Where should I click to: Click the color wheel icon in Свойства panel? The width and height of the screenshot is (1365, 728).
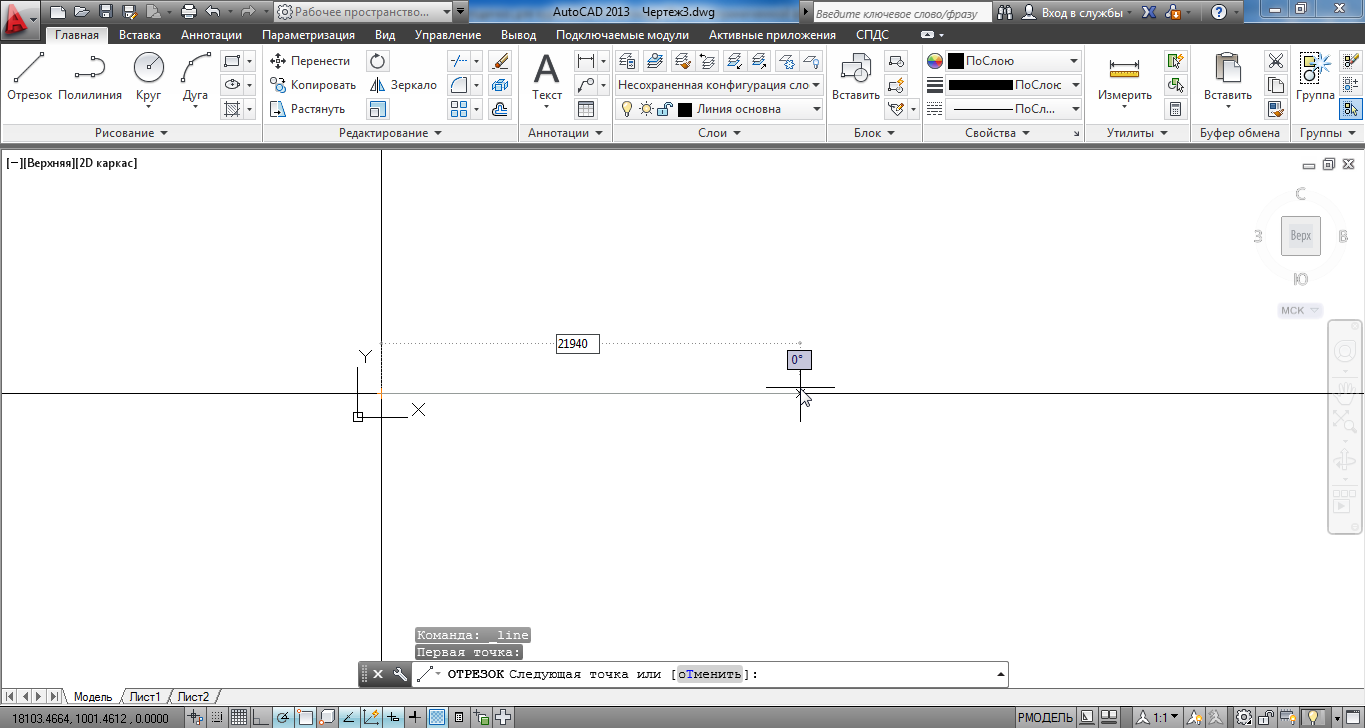click(935, 61)
